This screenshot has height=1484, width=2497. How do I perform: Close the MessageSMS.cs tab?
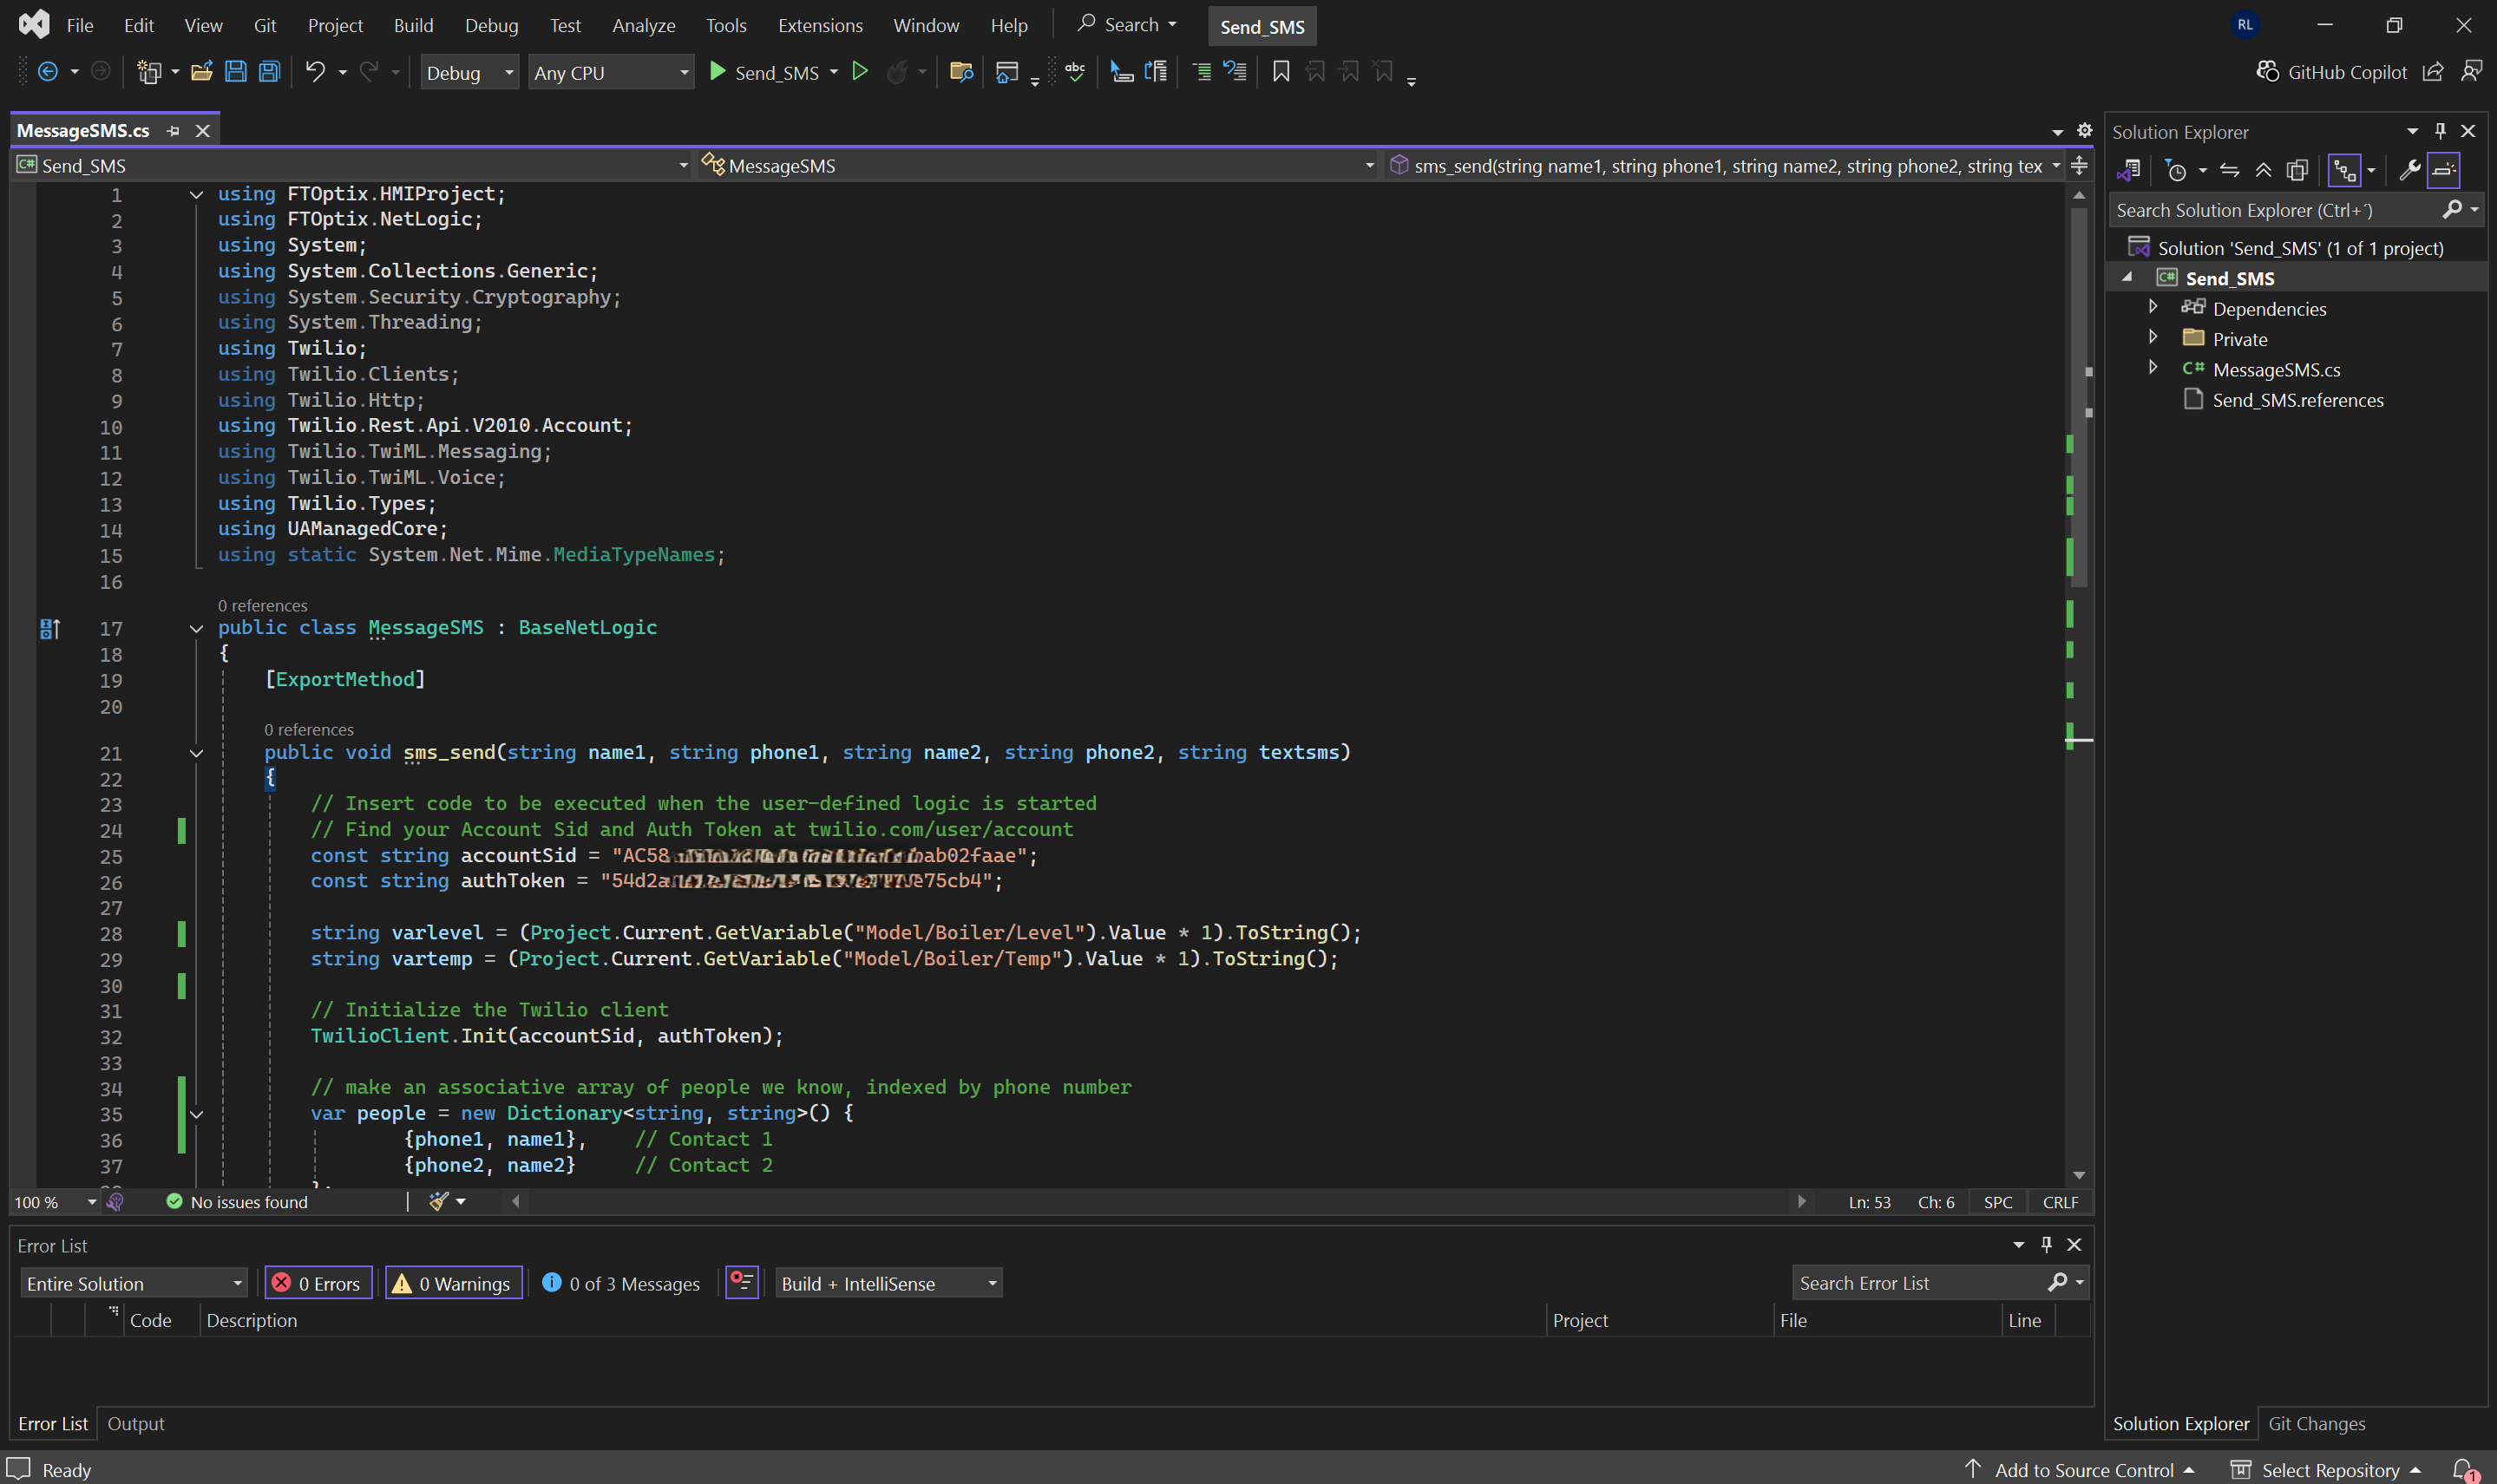click(x=203, y=131)
